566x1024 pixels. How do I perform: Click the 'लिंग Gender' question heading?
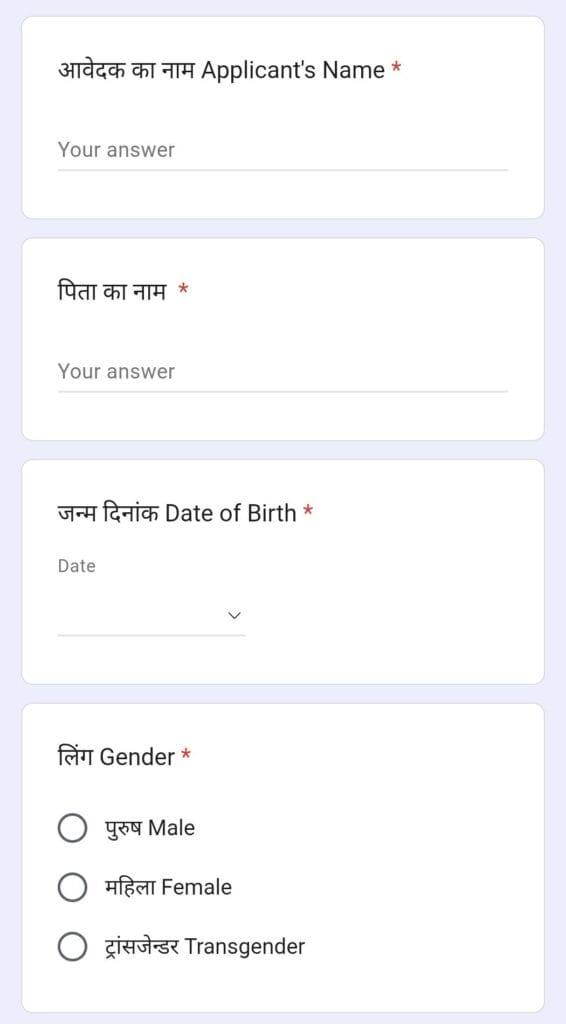coord(116,757)
